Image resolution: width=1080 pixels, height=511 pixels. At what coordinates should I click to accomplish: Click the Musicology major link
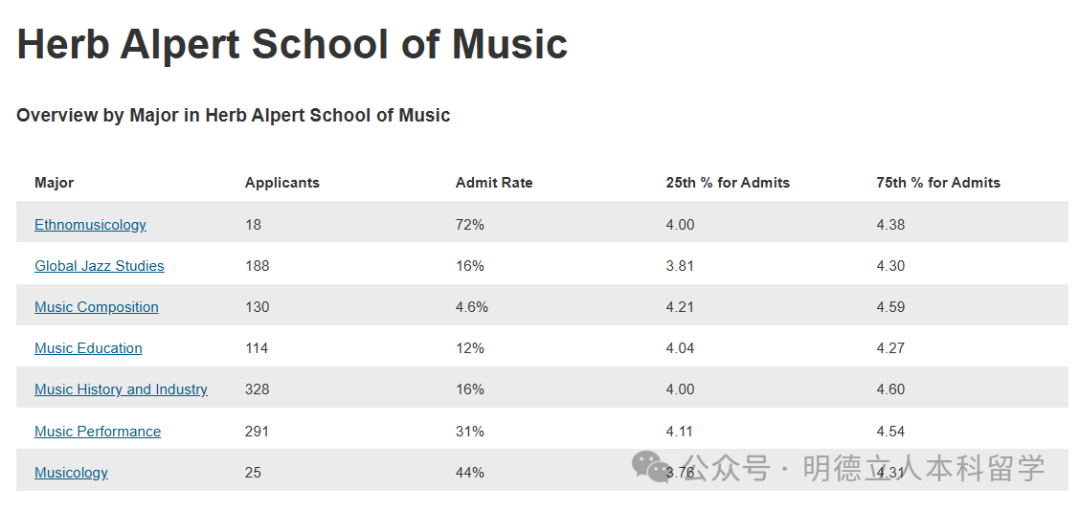(x=71, y=472)
